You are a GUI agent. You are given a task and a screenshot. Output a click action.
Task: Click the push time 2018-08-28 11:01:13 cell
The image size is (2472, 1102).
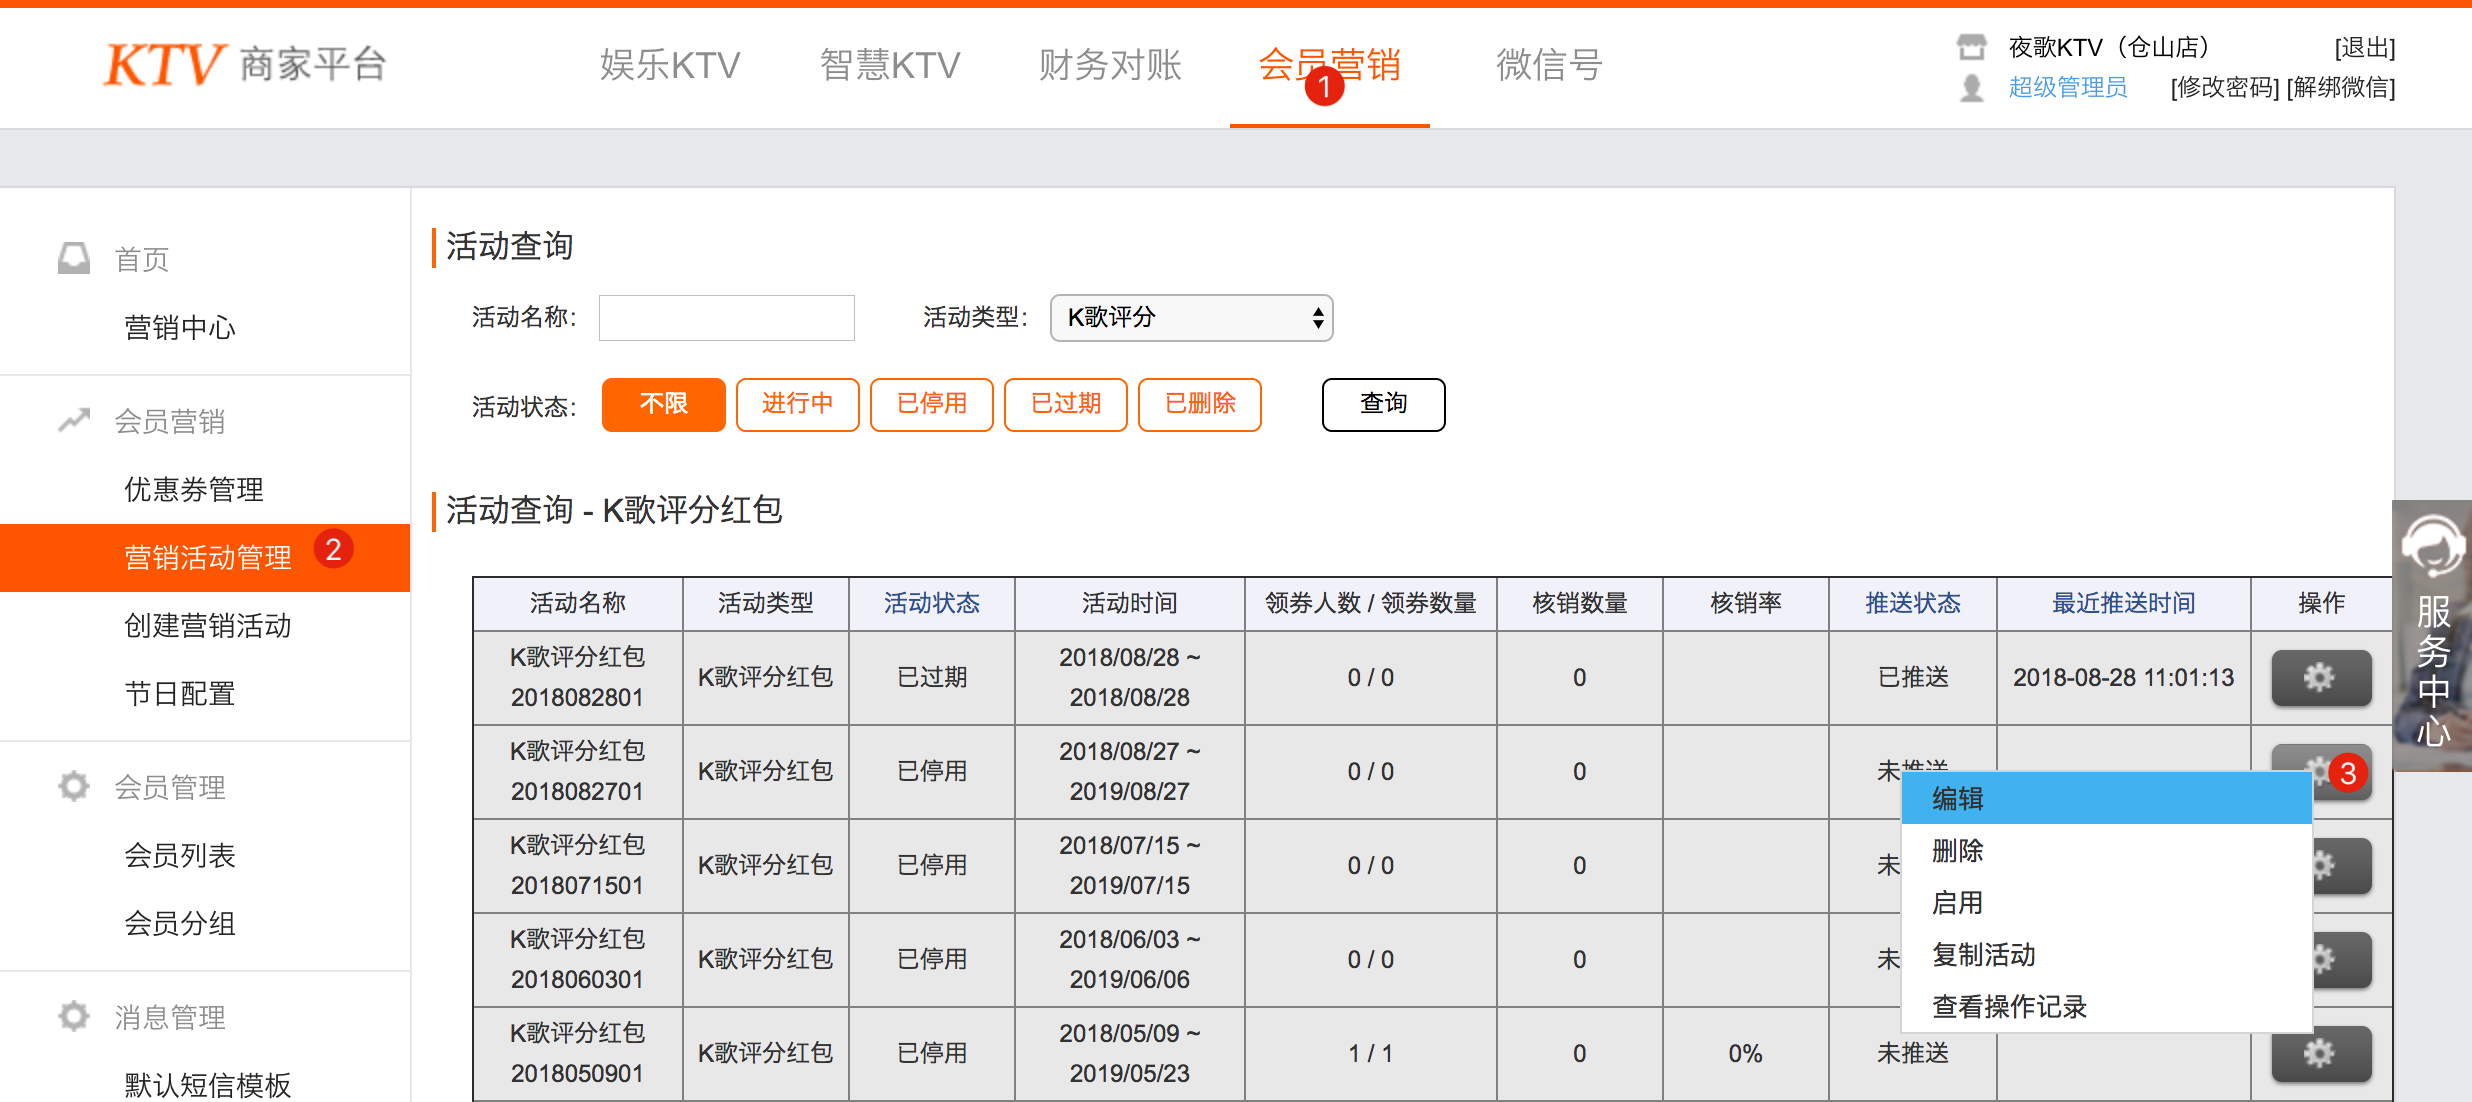tap(2123, 677)
